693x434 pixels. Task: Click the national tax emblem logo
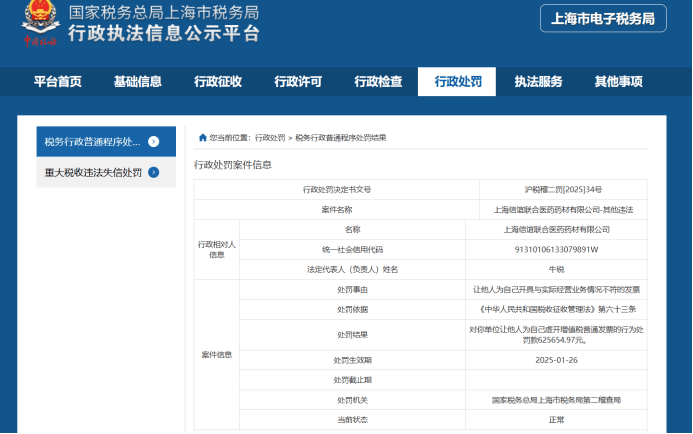click(40, 24)
